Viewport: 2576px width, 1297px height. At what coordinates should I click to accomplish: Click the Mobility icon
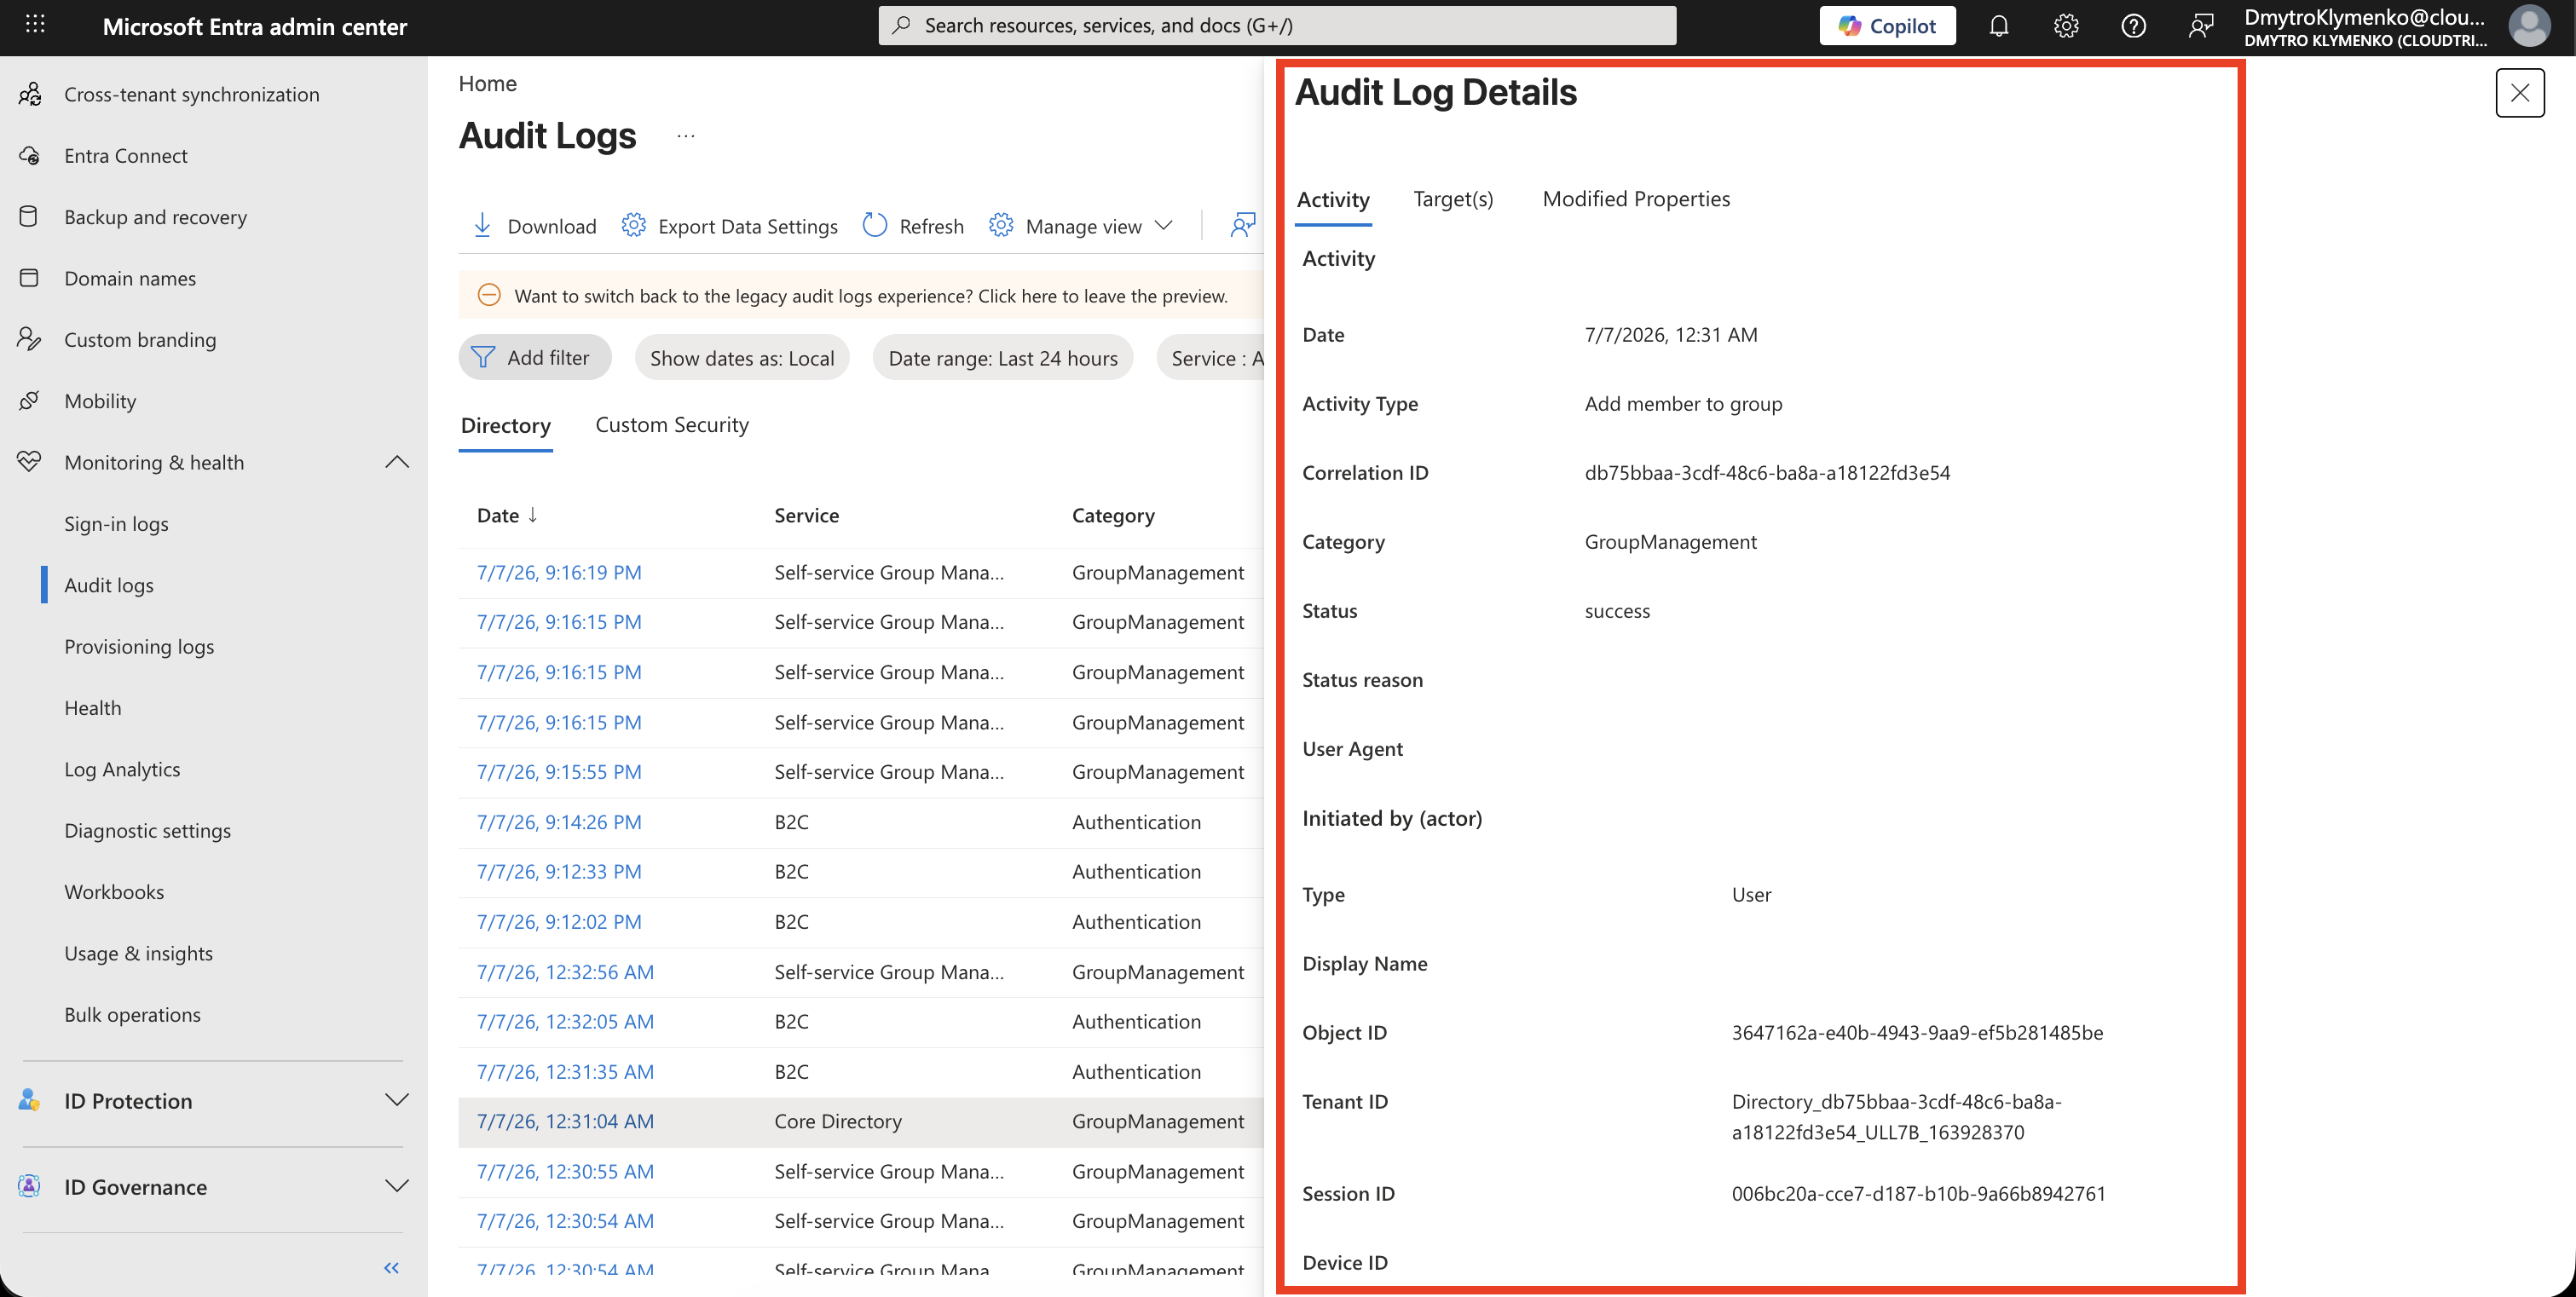(30, 401)
